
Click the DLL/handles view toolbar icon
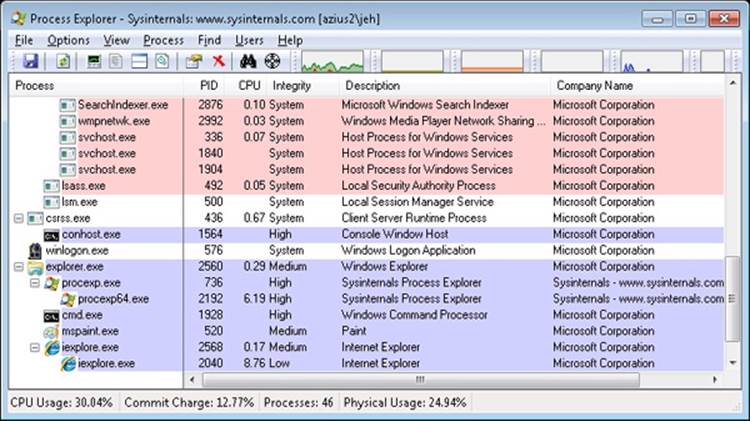coord(162,61)
